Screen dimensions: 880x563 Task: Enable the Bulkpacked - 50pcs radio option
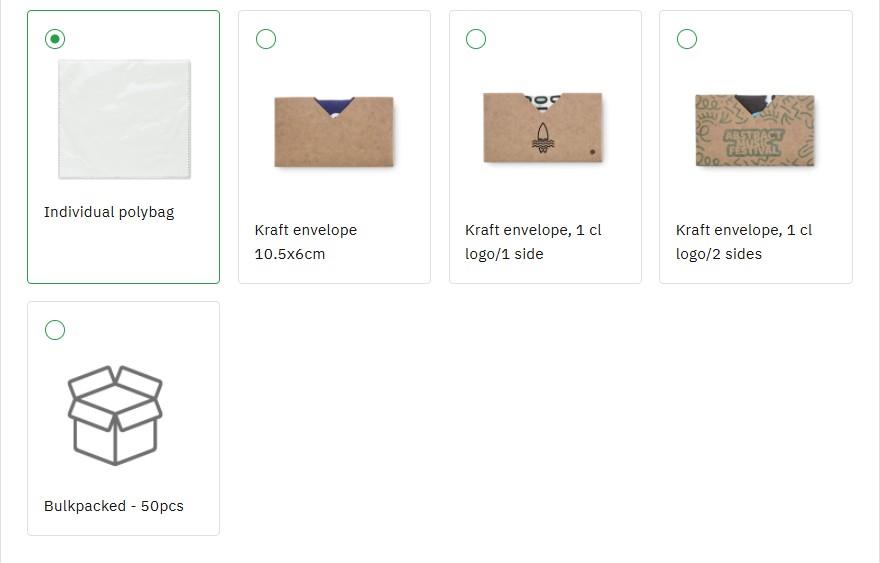[55, 330]
